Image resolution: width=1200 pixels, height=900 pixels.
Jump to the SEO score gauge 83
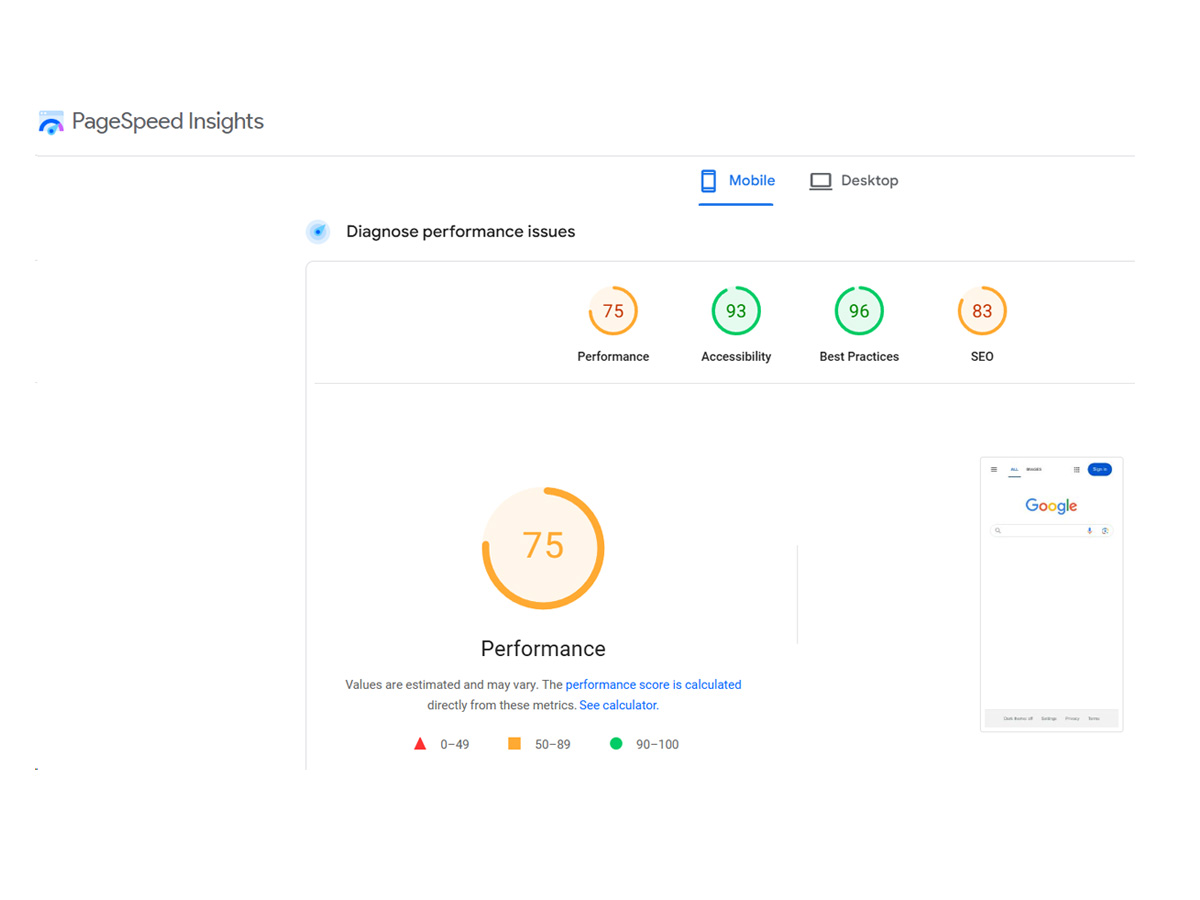pyautogui.click(x=982, y=311)
